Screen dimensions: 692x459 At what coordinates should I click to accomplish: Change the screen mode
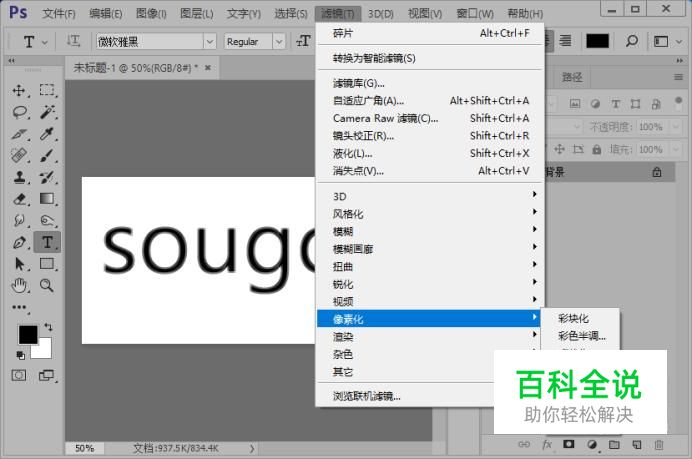pos(46,376)
